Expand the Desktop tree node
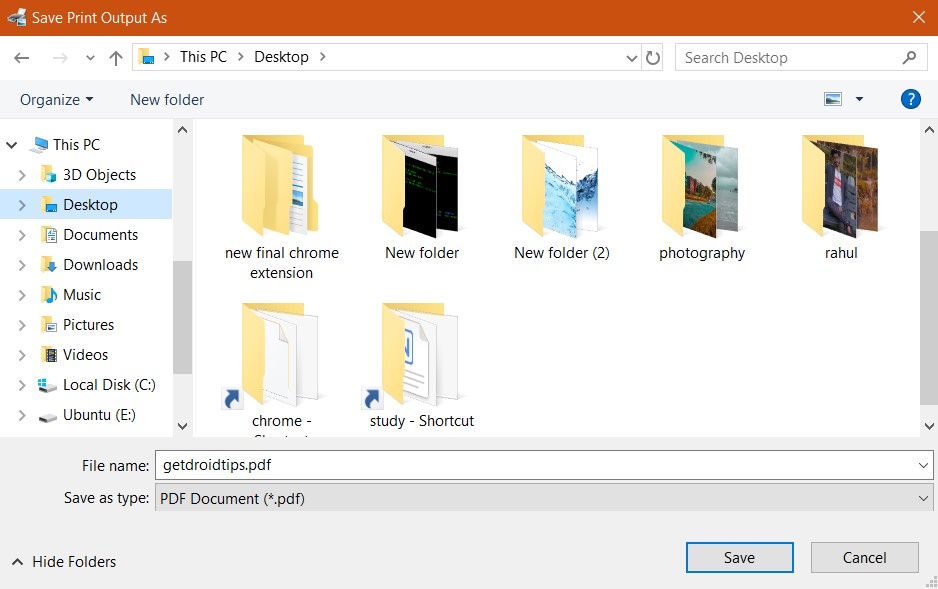Viewport: 938px width, 589px height. coord(22,205)
